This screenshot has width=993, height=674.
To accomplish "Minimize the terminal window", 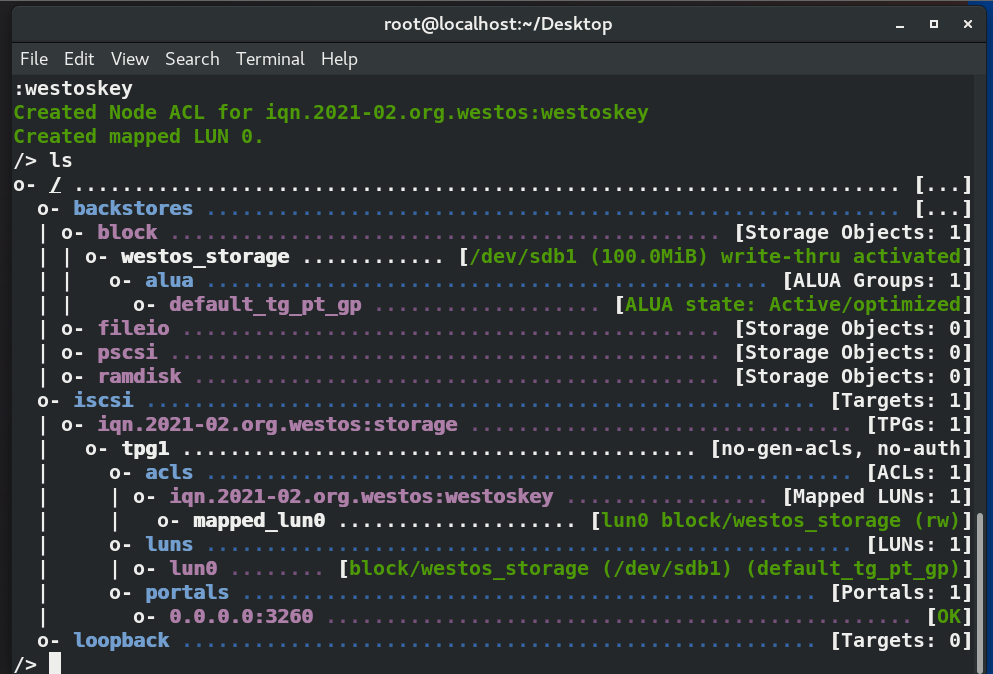I will 900,25.
